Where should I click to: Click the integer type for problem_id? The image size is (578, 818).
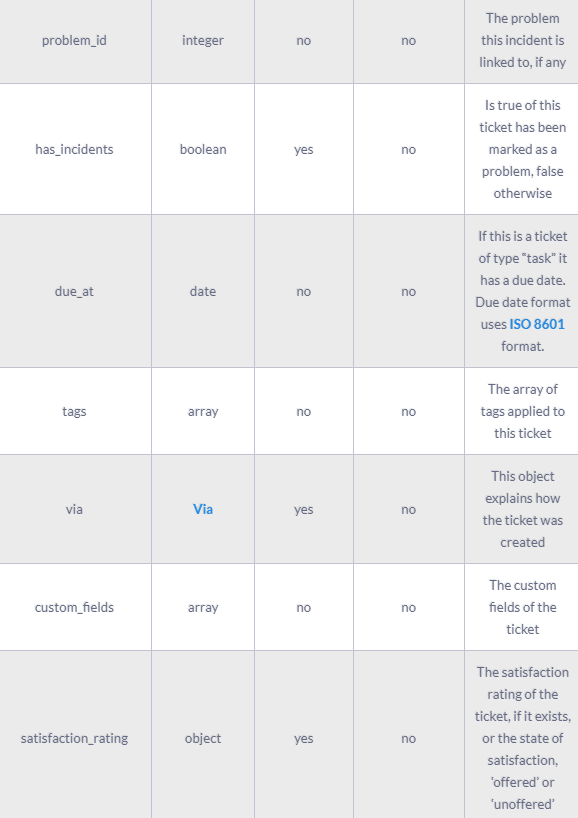[x=203, y=40]
